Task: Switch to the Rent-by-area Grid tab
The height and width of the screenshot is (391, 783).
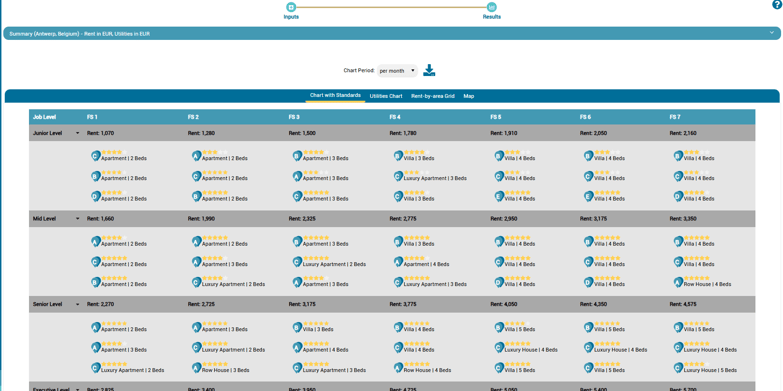Action: 433,96
